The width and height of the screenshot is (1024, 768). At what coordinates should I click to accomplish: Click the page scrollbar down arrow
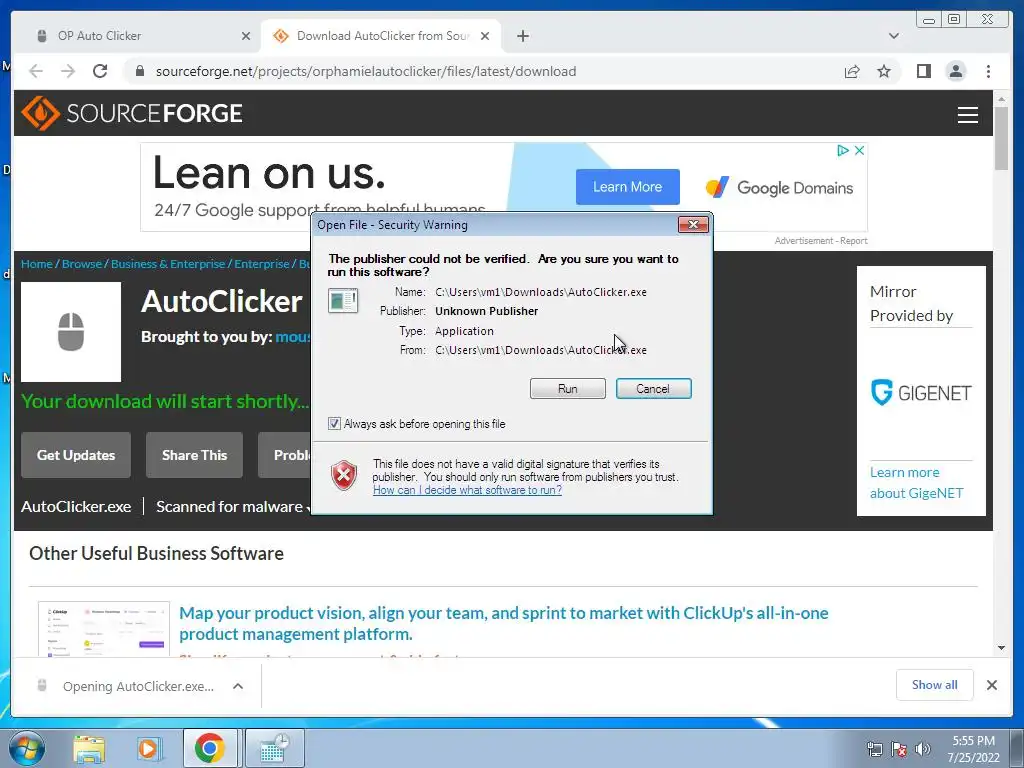click(1002, 648)
